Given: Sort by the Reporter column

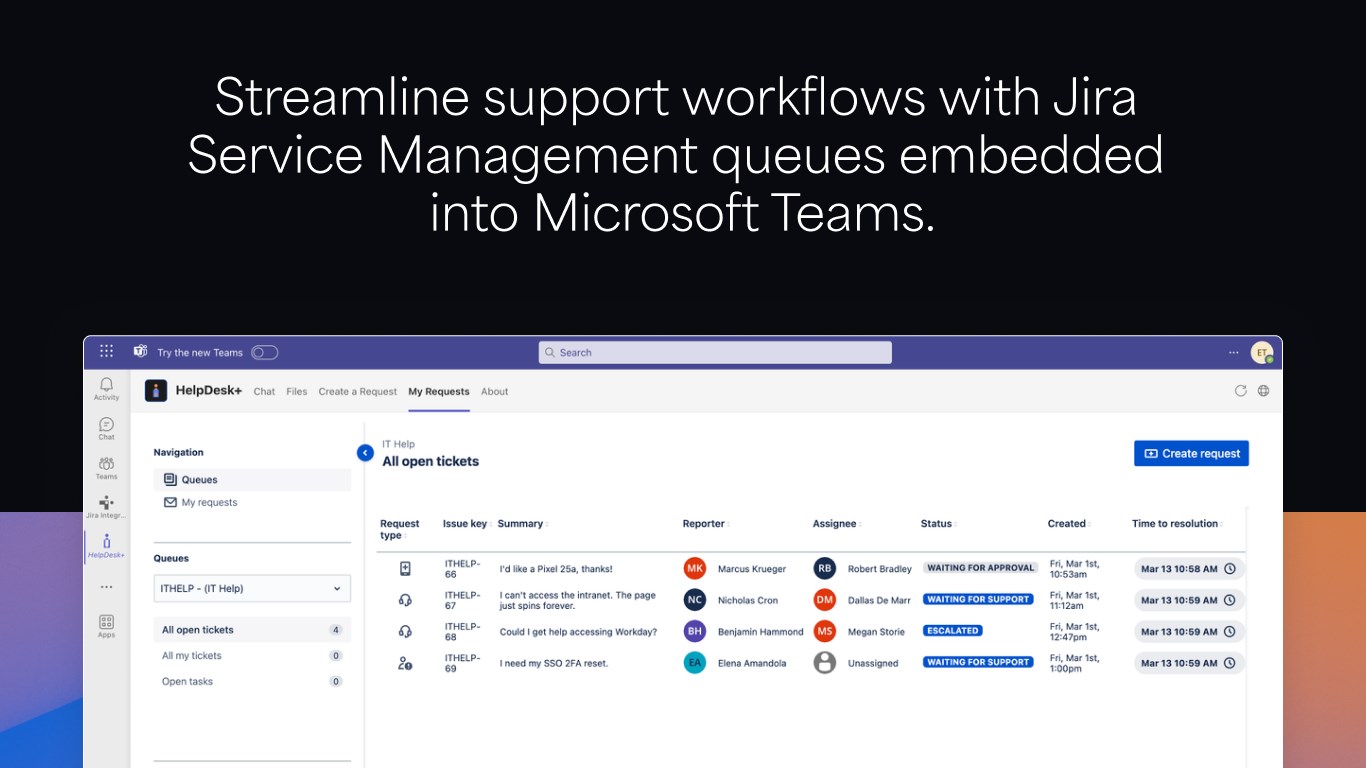Looking at the screenshot, I should coord(705,524).
